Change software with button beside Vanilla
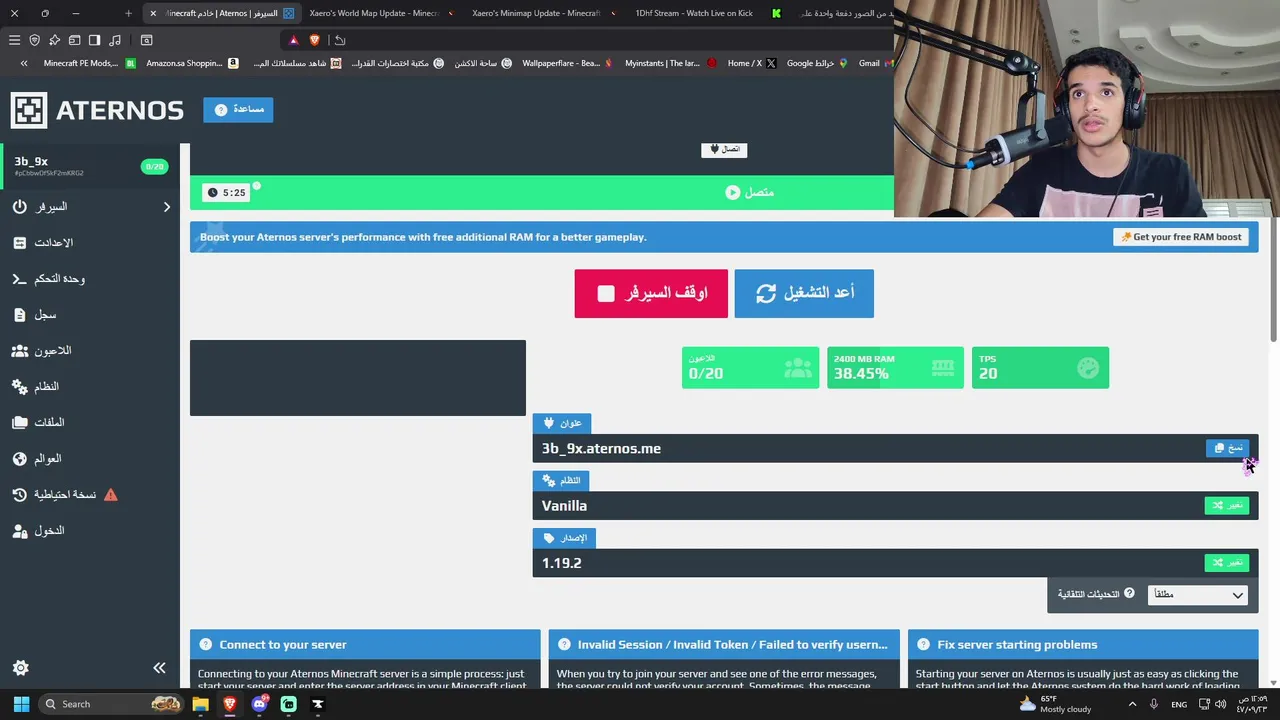This screenshot has height=720, width=1280. (1227, 506)
